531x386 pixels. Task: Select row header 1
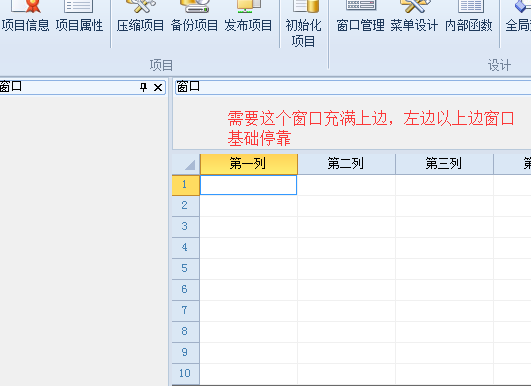[x=186, y=185]
